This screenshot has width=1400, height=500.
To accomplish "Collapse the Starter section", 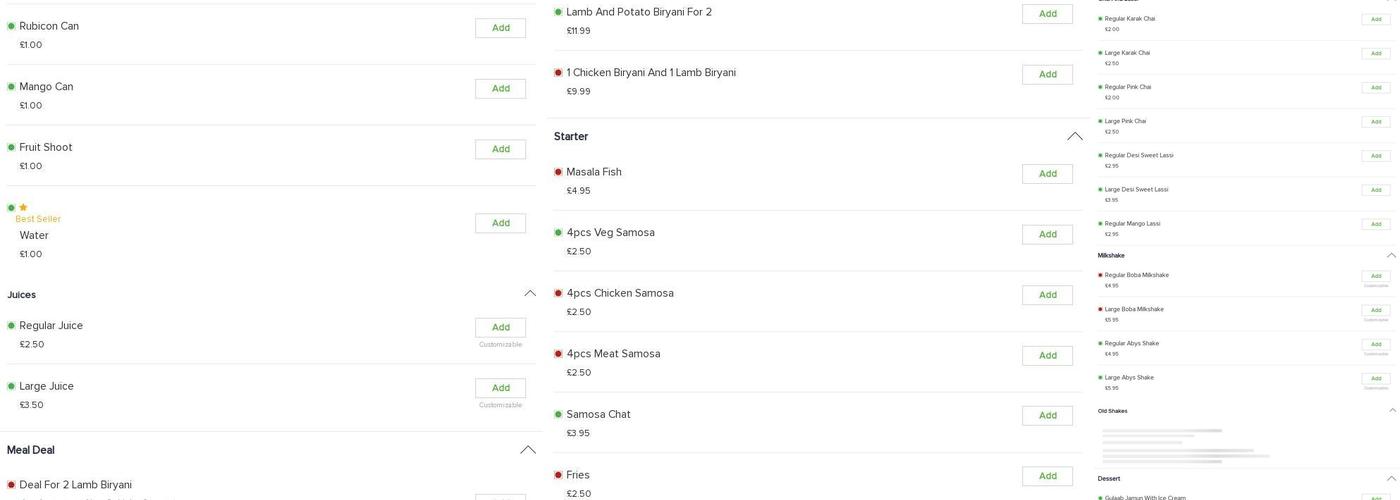I will coord(1075,137).
